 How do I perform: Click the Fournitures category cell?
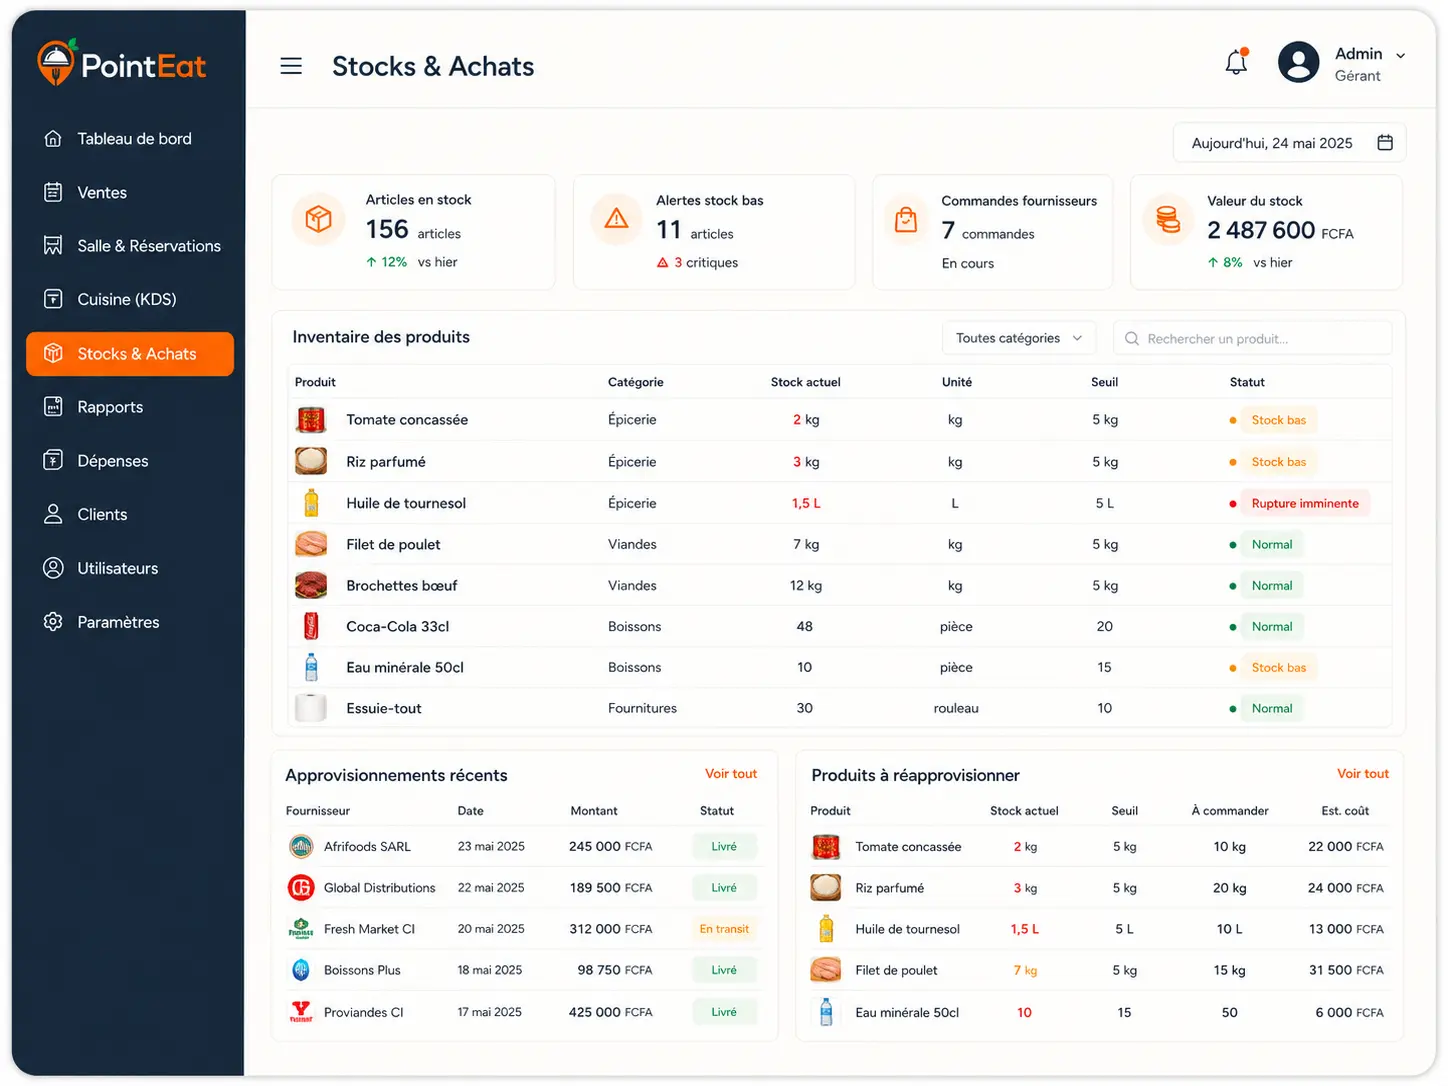pyautogui.click(x=642, y=708)
